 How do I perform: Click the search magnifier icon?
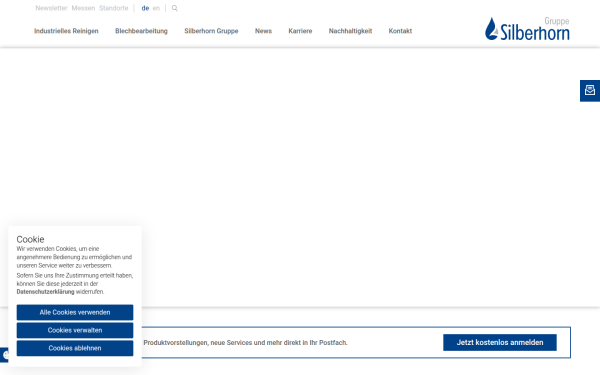[x=174, y=8]
